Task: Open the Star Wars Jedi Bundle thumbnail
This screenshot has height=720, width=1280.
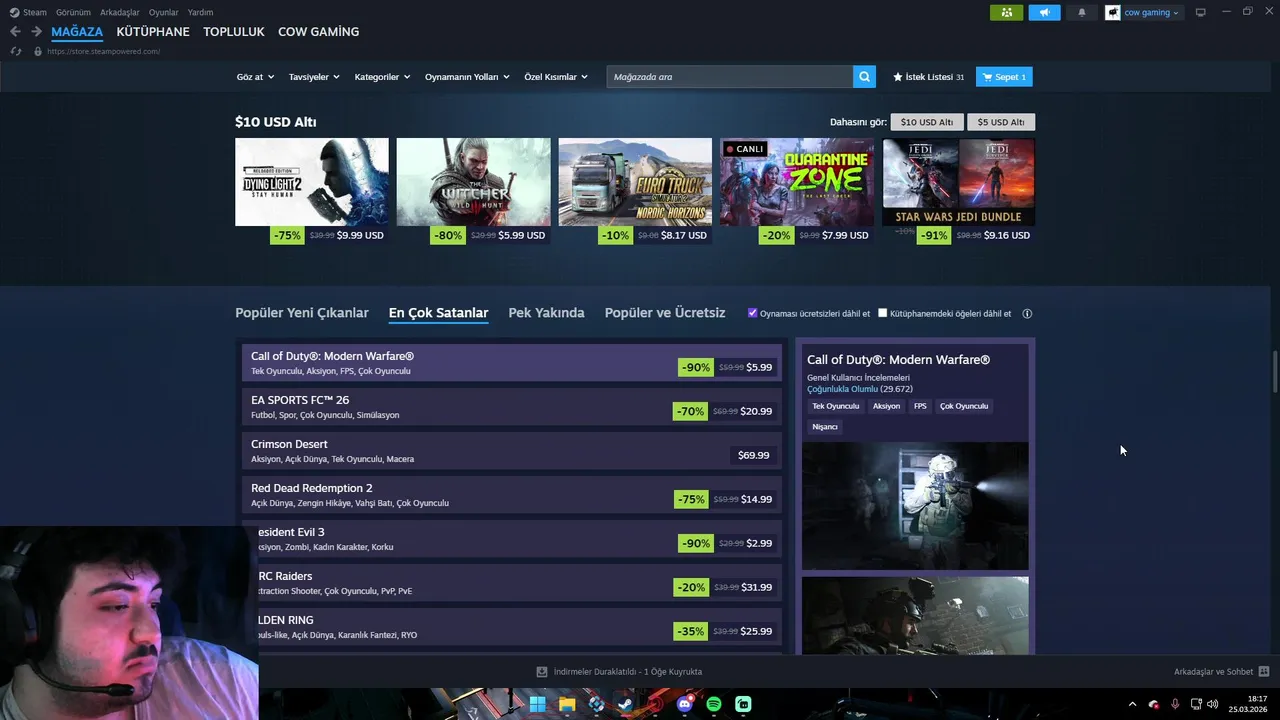Action: (x=958, y=182)
